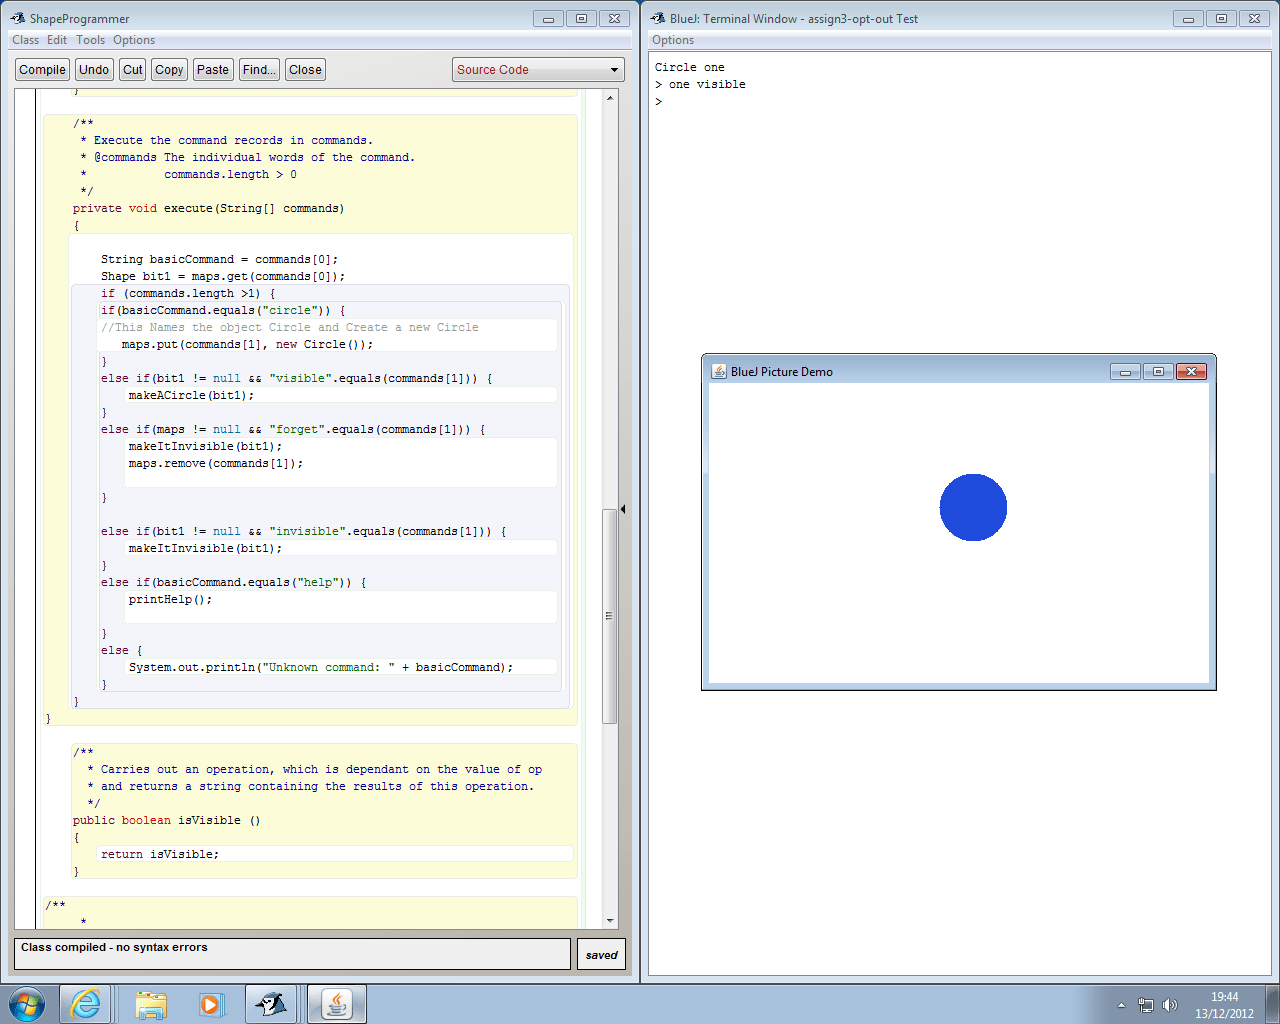The height and width of the screenshot is (1024, 1280).
Task: Click the Java coffee cup taskbar icon
Action: click(336, 1004)
